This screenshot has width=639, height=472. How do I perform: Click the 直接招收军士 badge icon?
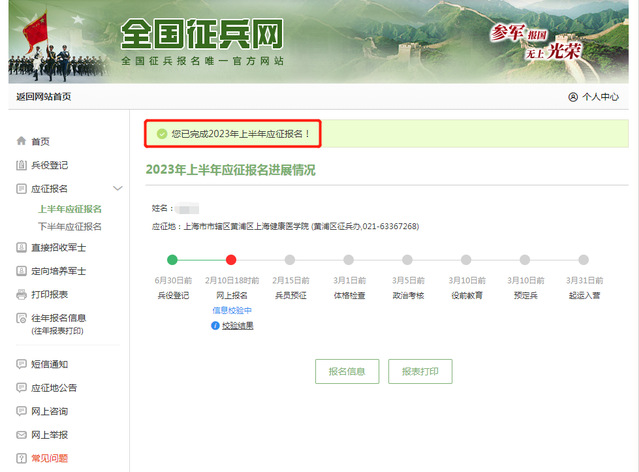pyautogui.click(x=21, y=247)
